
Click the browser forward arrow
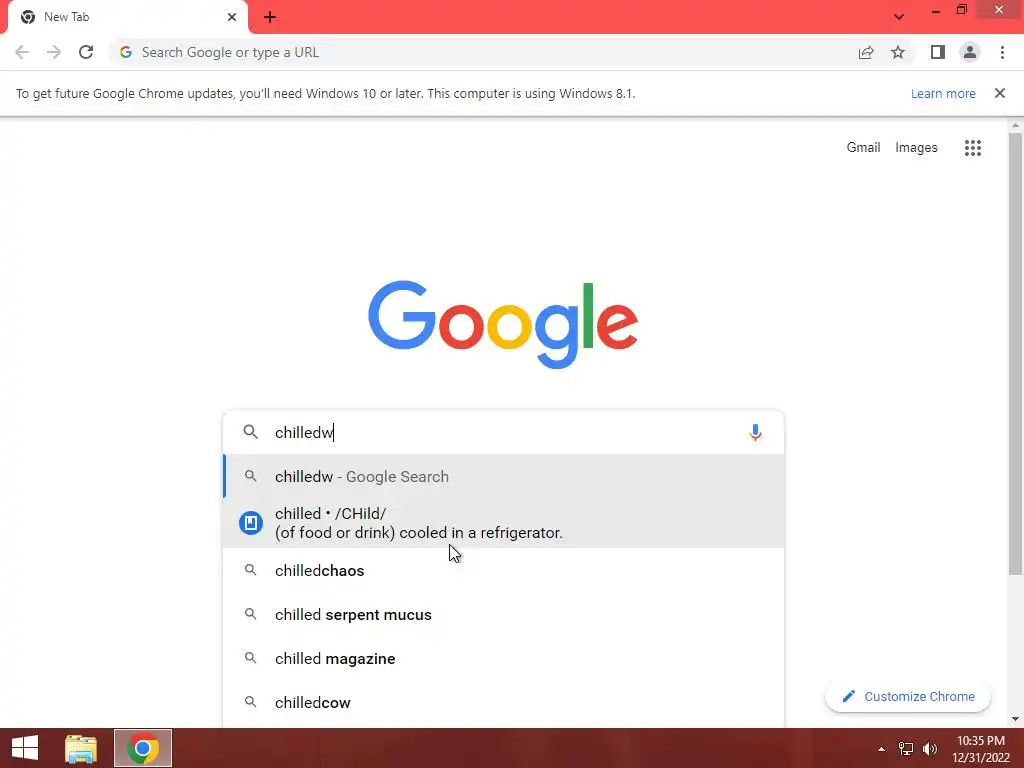click(54, 52)
